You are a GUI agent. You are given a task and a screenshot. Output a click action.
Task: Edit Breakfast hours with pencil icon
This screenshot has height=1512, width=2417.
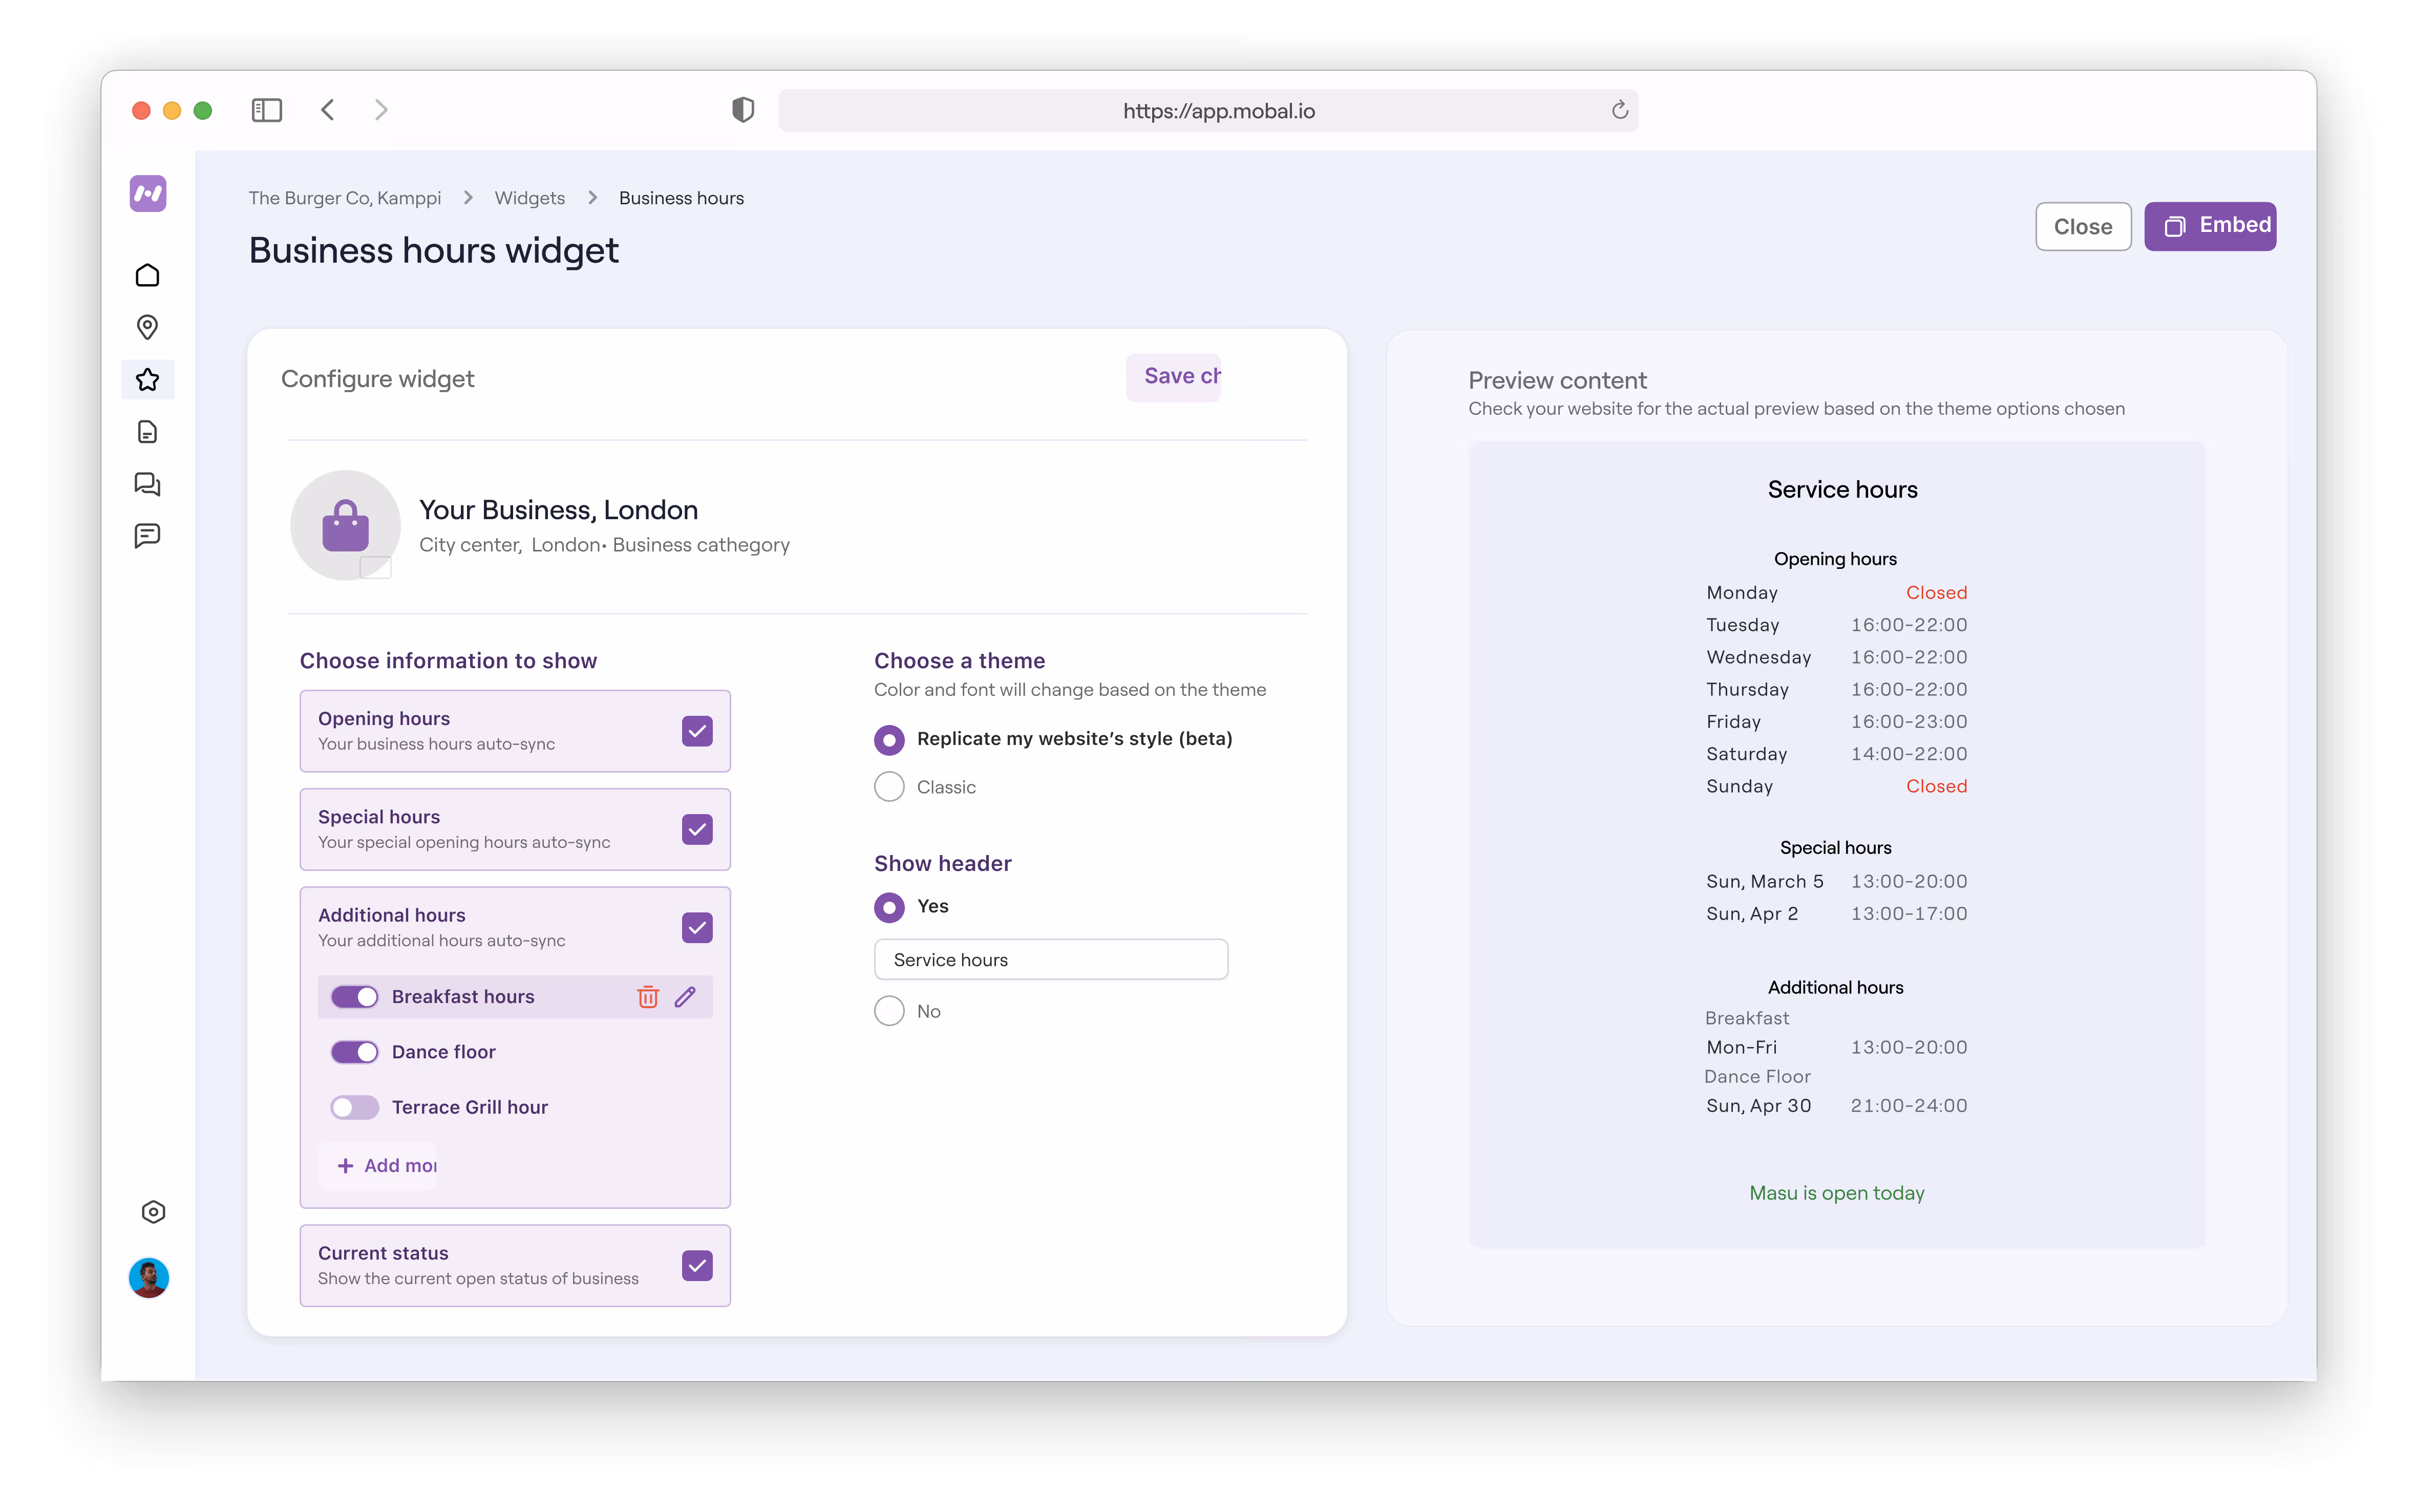point(685,997)
